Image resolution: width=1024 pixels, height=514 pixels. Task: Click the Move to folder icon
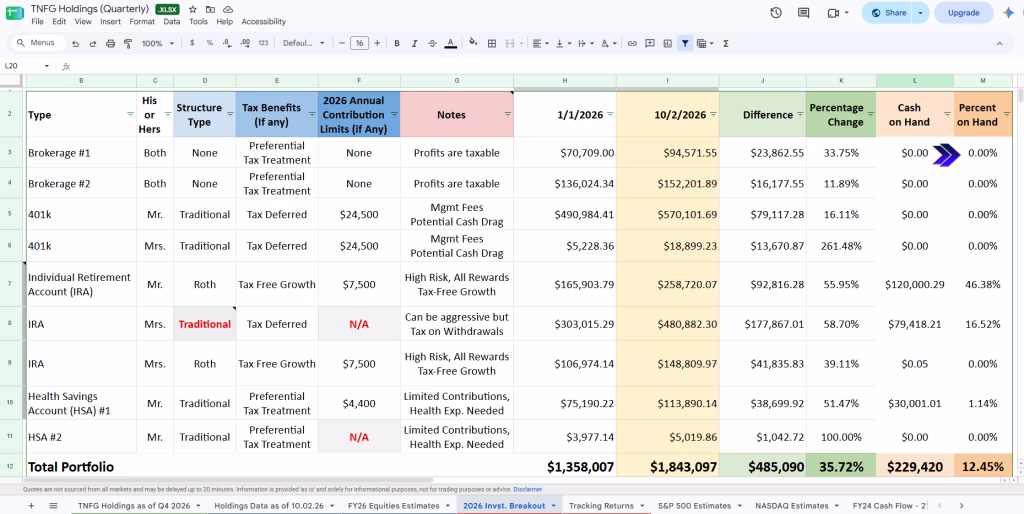210,10
